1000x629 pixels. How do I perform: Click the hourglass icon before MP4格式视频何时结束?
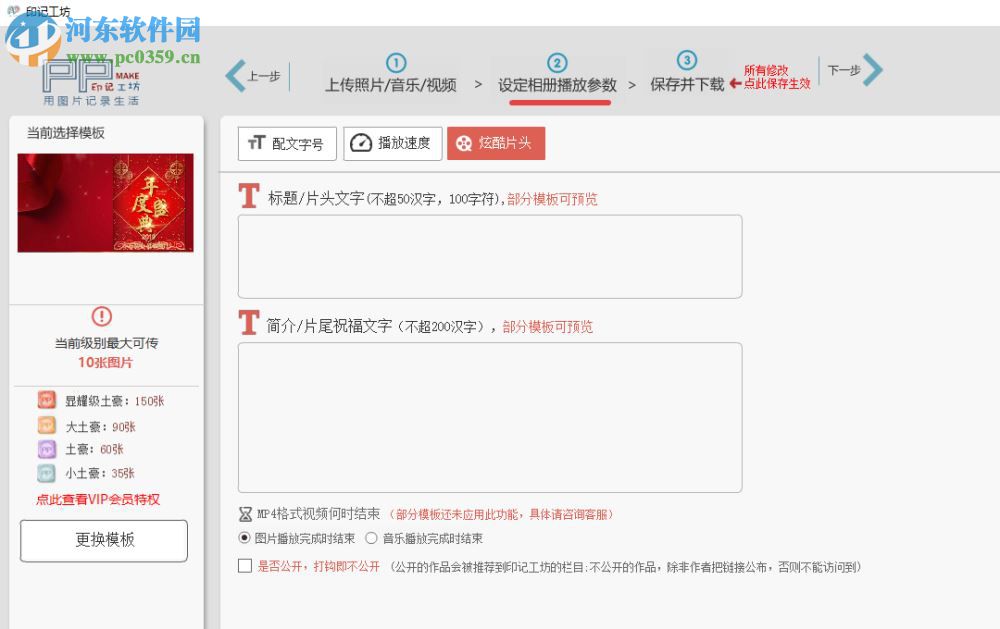tap(244, 513)
